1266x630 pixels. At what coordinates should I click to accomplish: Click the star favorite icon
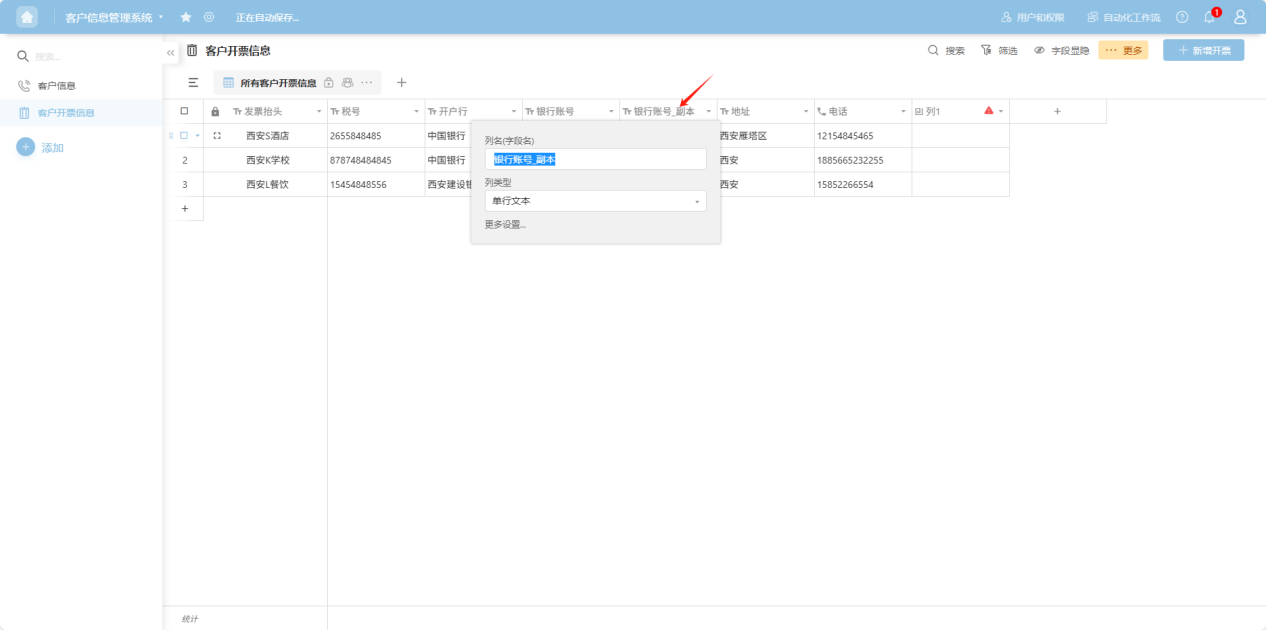(186, 17)
